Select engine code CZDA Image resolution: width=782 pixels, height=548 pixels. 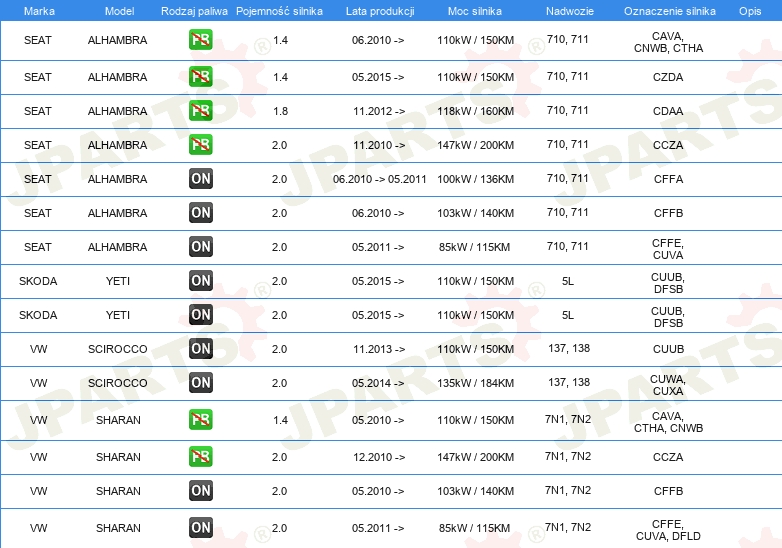point(668,77)
